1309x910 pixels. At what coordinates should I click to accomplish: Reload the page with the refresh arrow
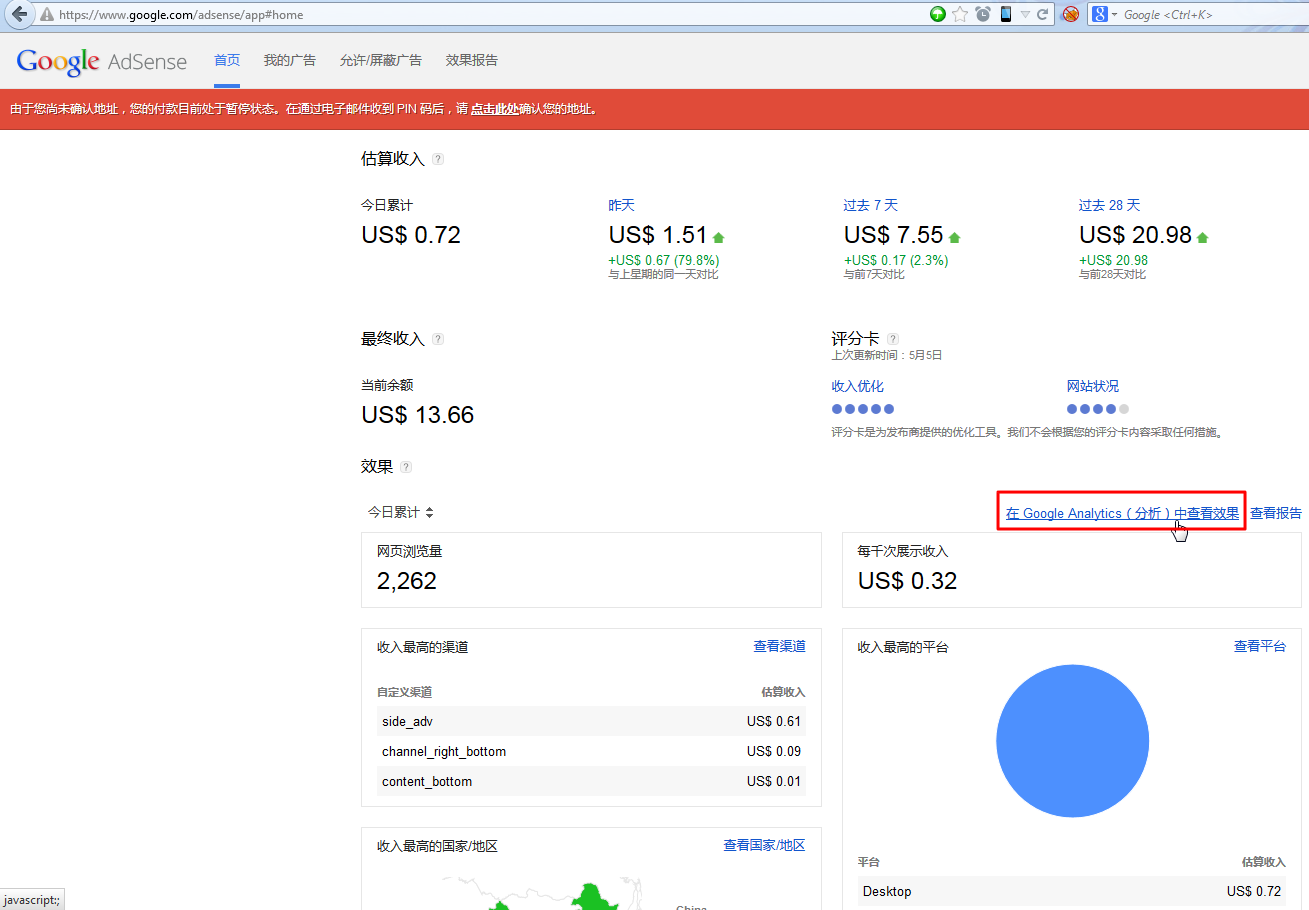pos(1042,14)
